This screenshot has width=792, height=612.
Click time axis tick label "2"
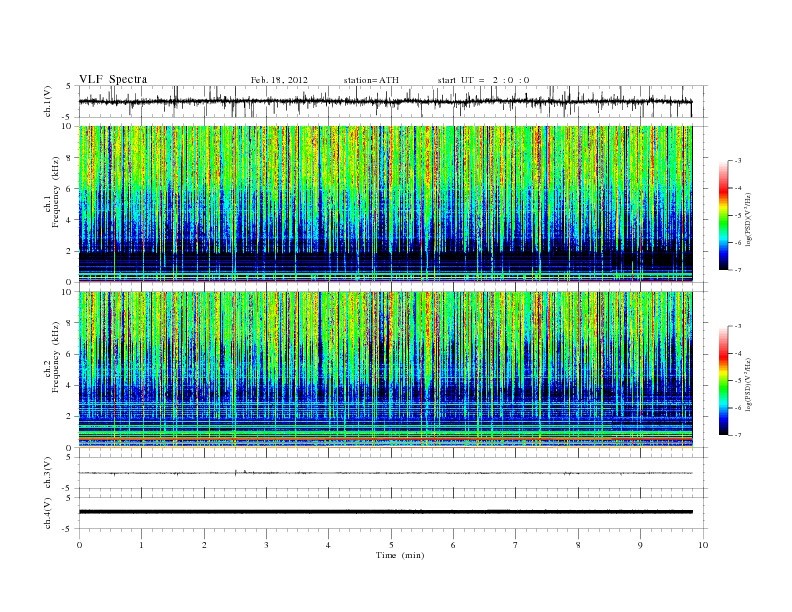[x=204, y=545]
